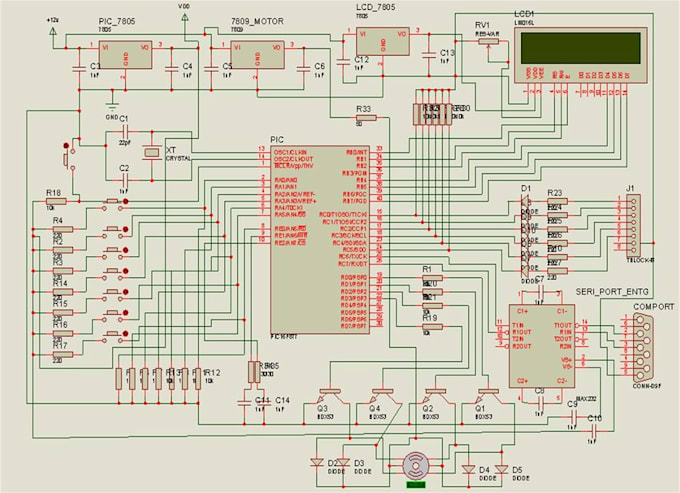The width and height of the screenshot is (680, 493).
Task: Select capacitor C3 symbol
Action: 79,69
